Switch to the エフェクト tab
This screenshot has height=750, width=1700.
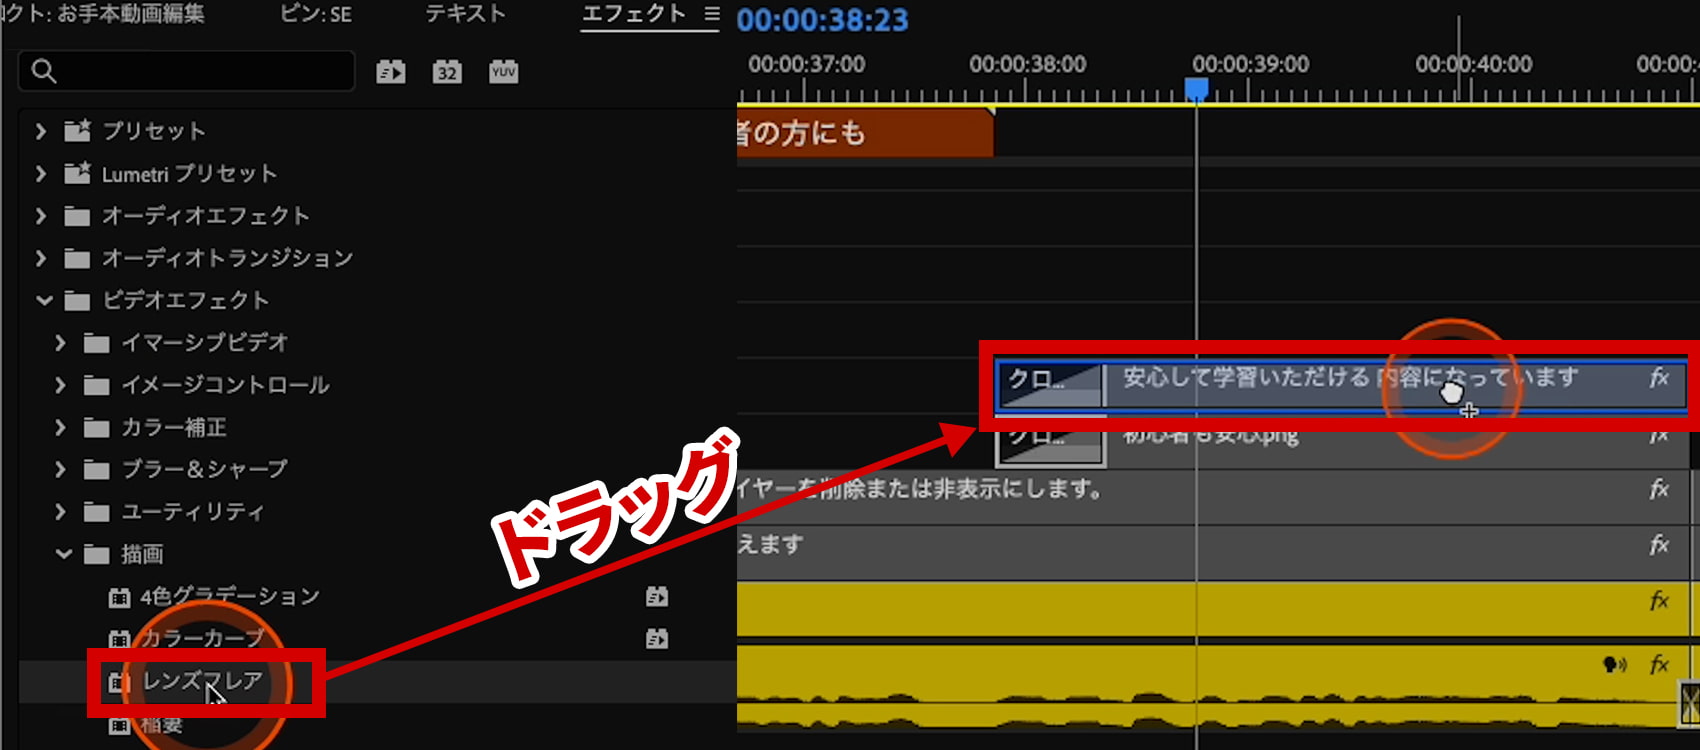click(633, 14)
